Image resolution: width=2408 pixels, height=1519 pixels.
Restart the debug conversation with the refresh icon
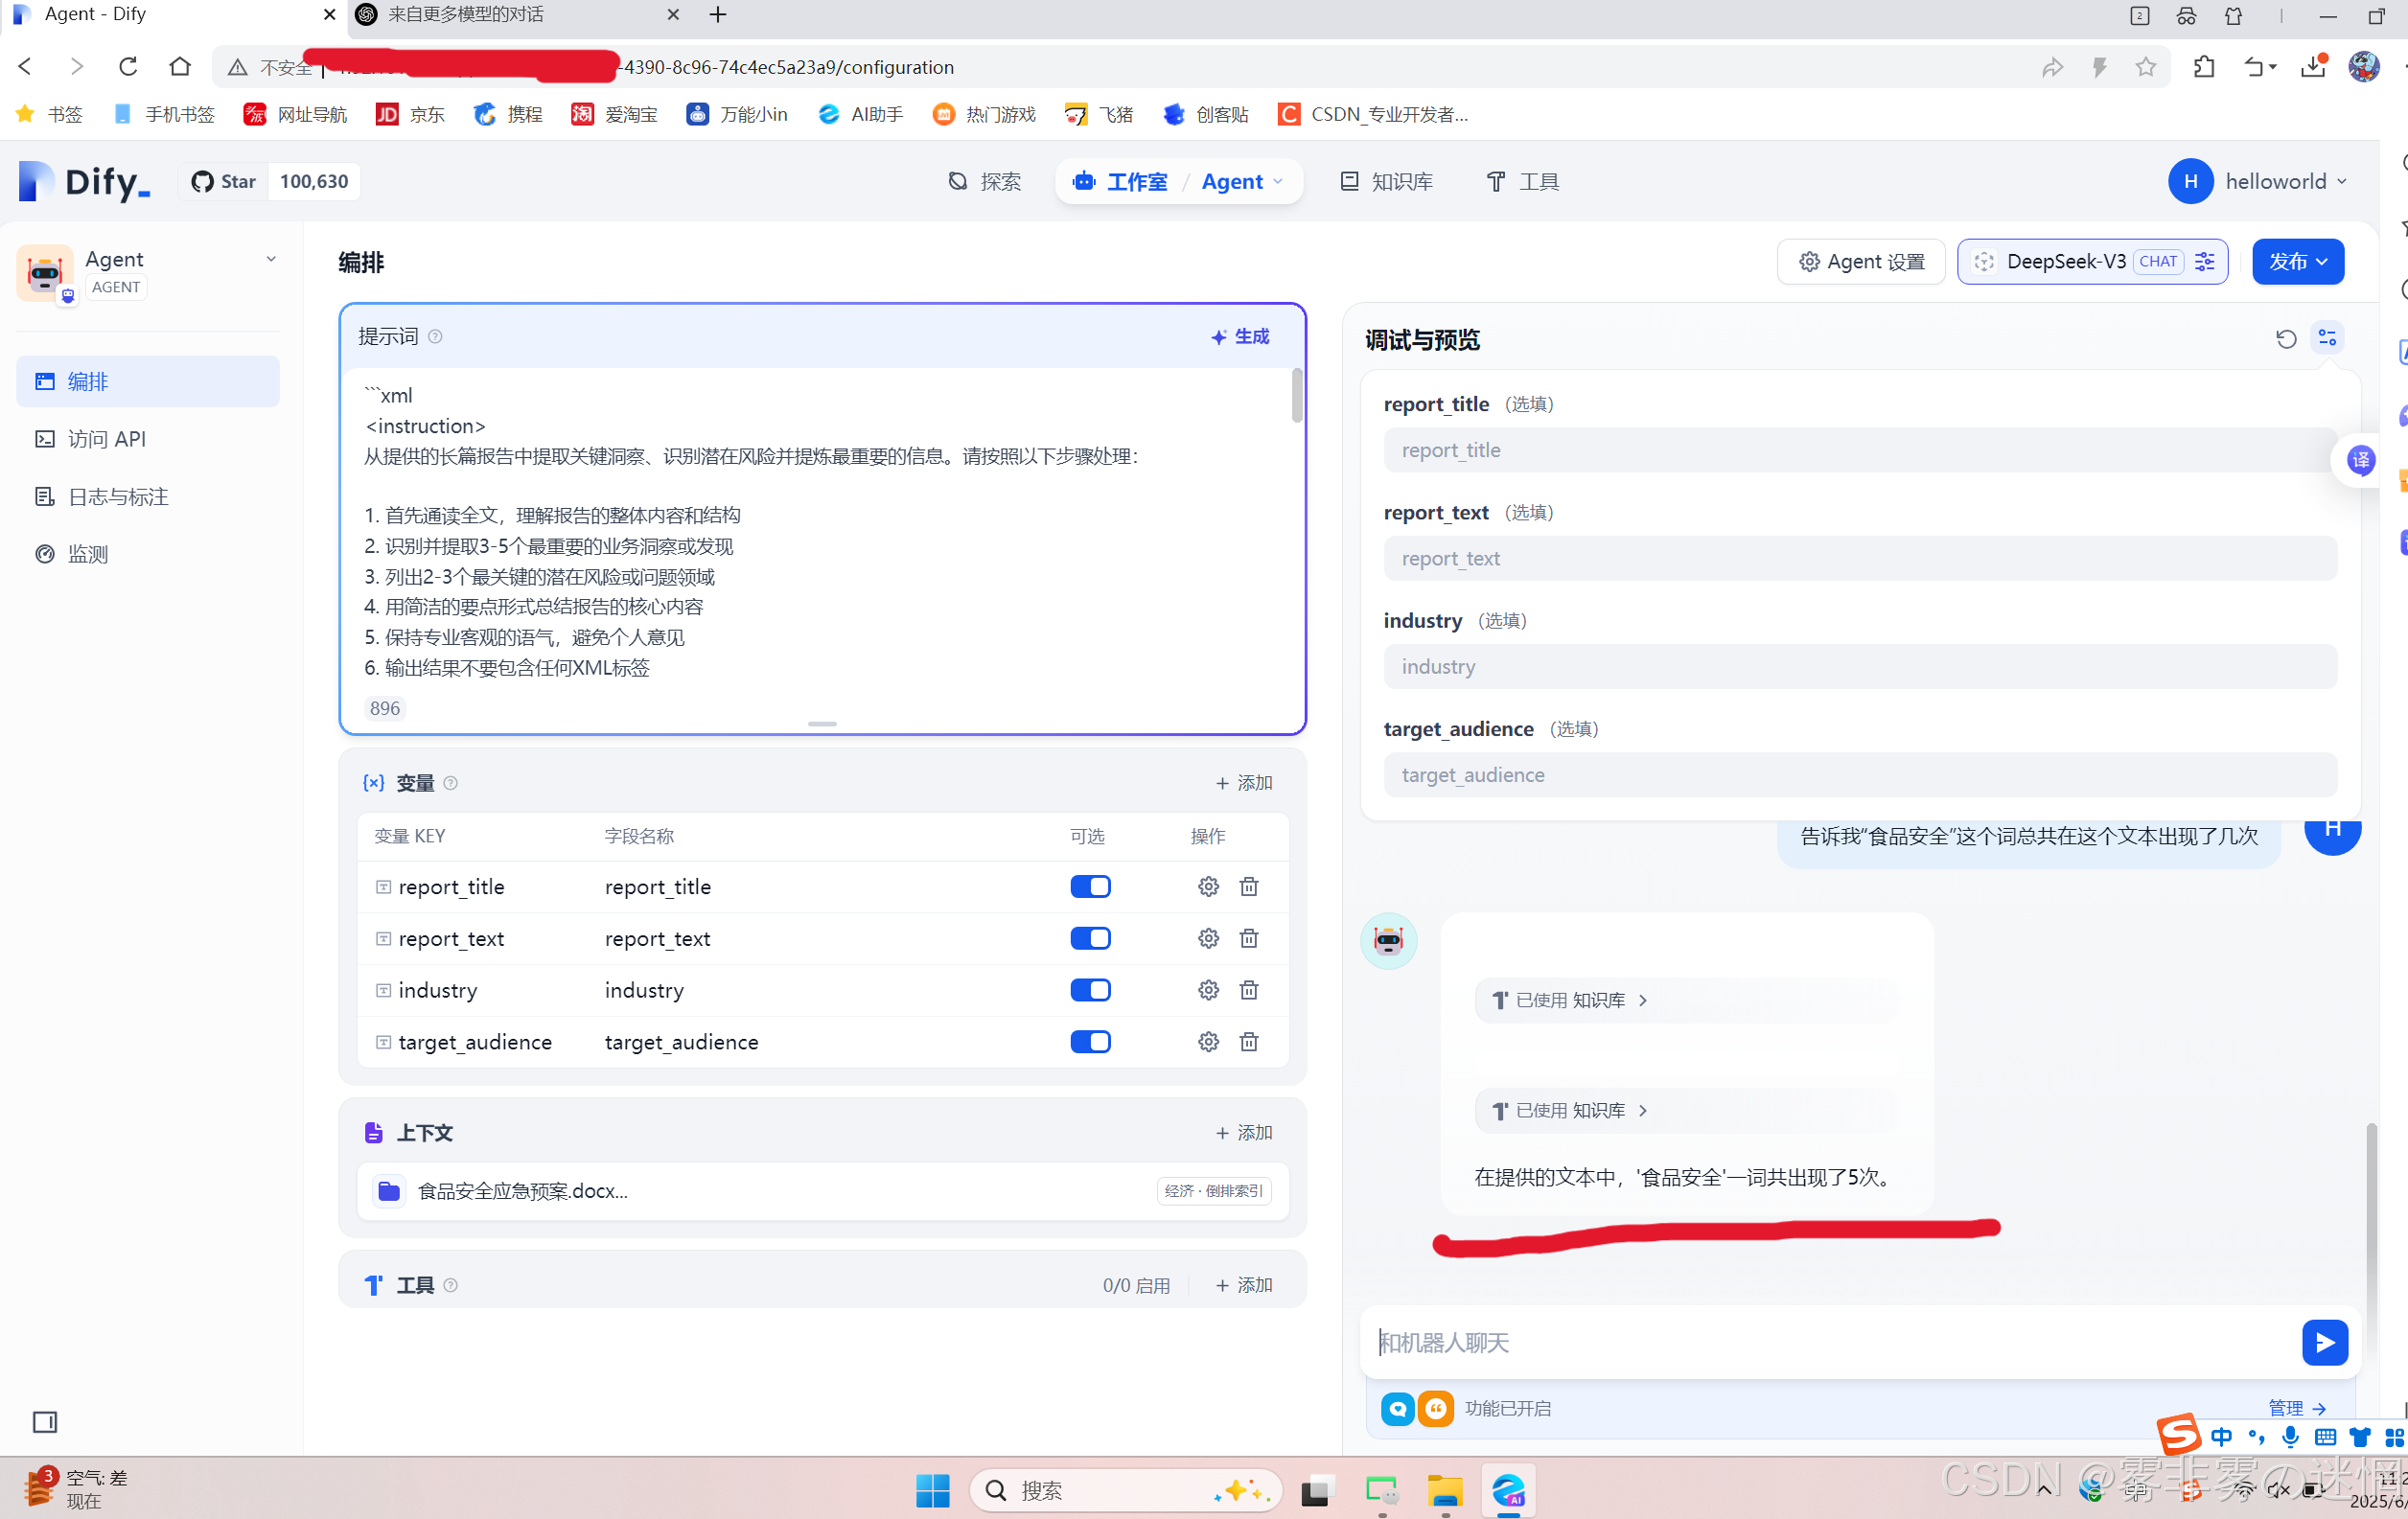click(2286, 339)
